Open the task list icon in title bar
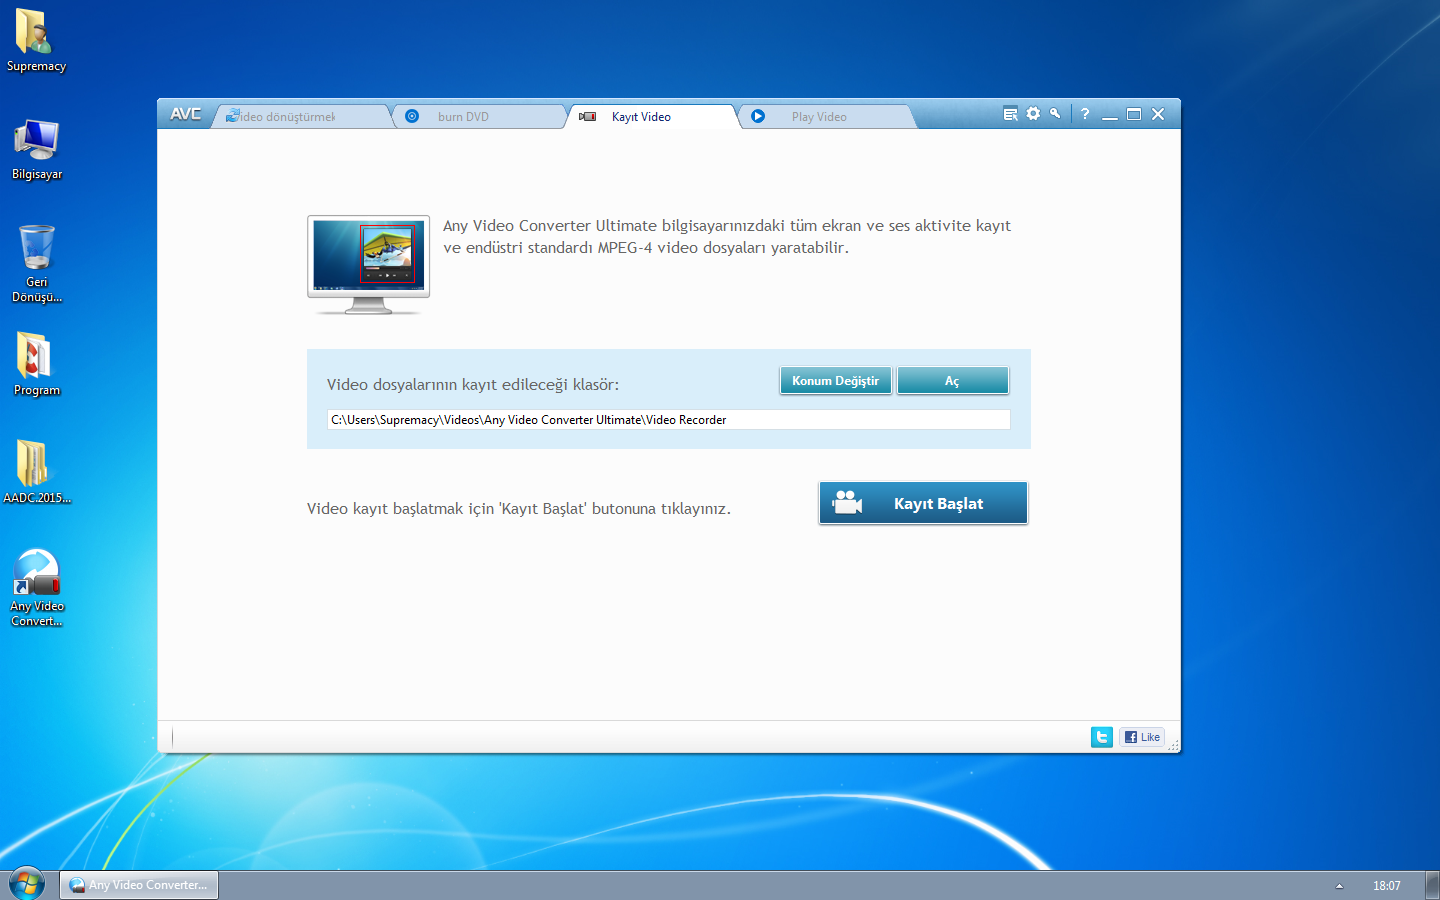This screenshot has height=900, width=1440. click(x=1011, y=114)
